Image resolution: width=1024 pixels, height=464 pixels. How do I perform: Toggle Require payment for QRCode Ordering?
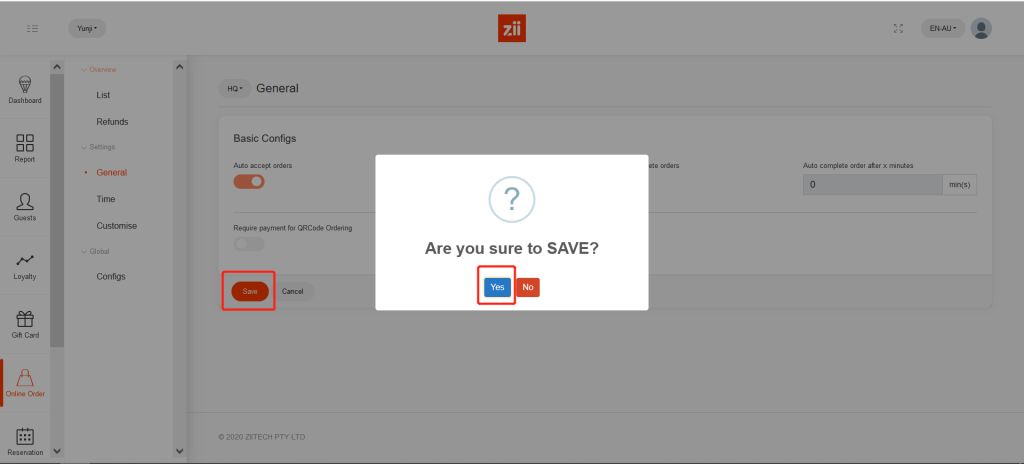pyautogui.click(x=249, y=243)
